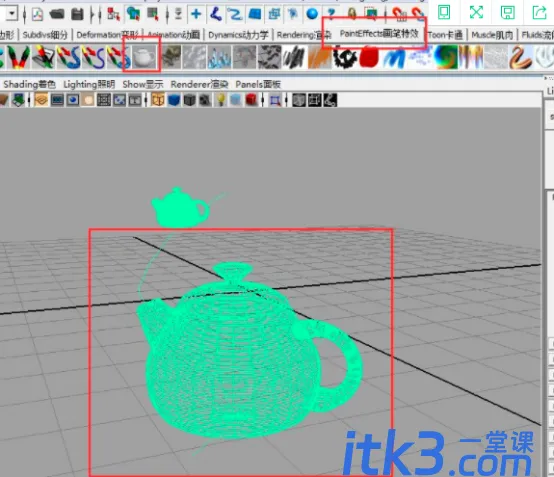
Task: Open the Lighting panel menu
Action: (89, 84)
